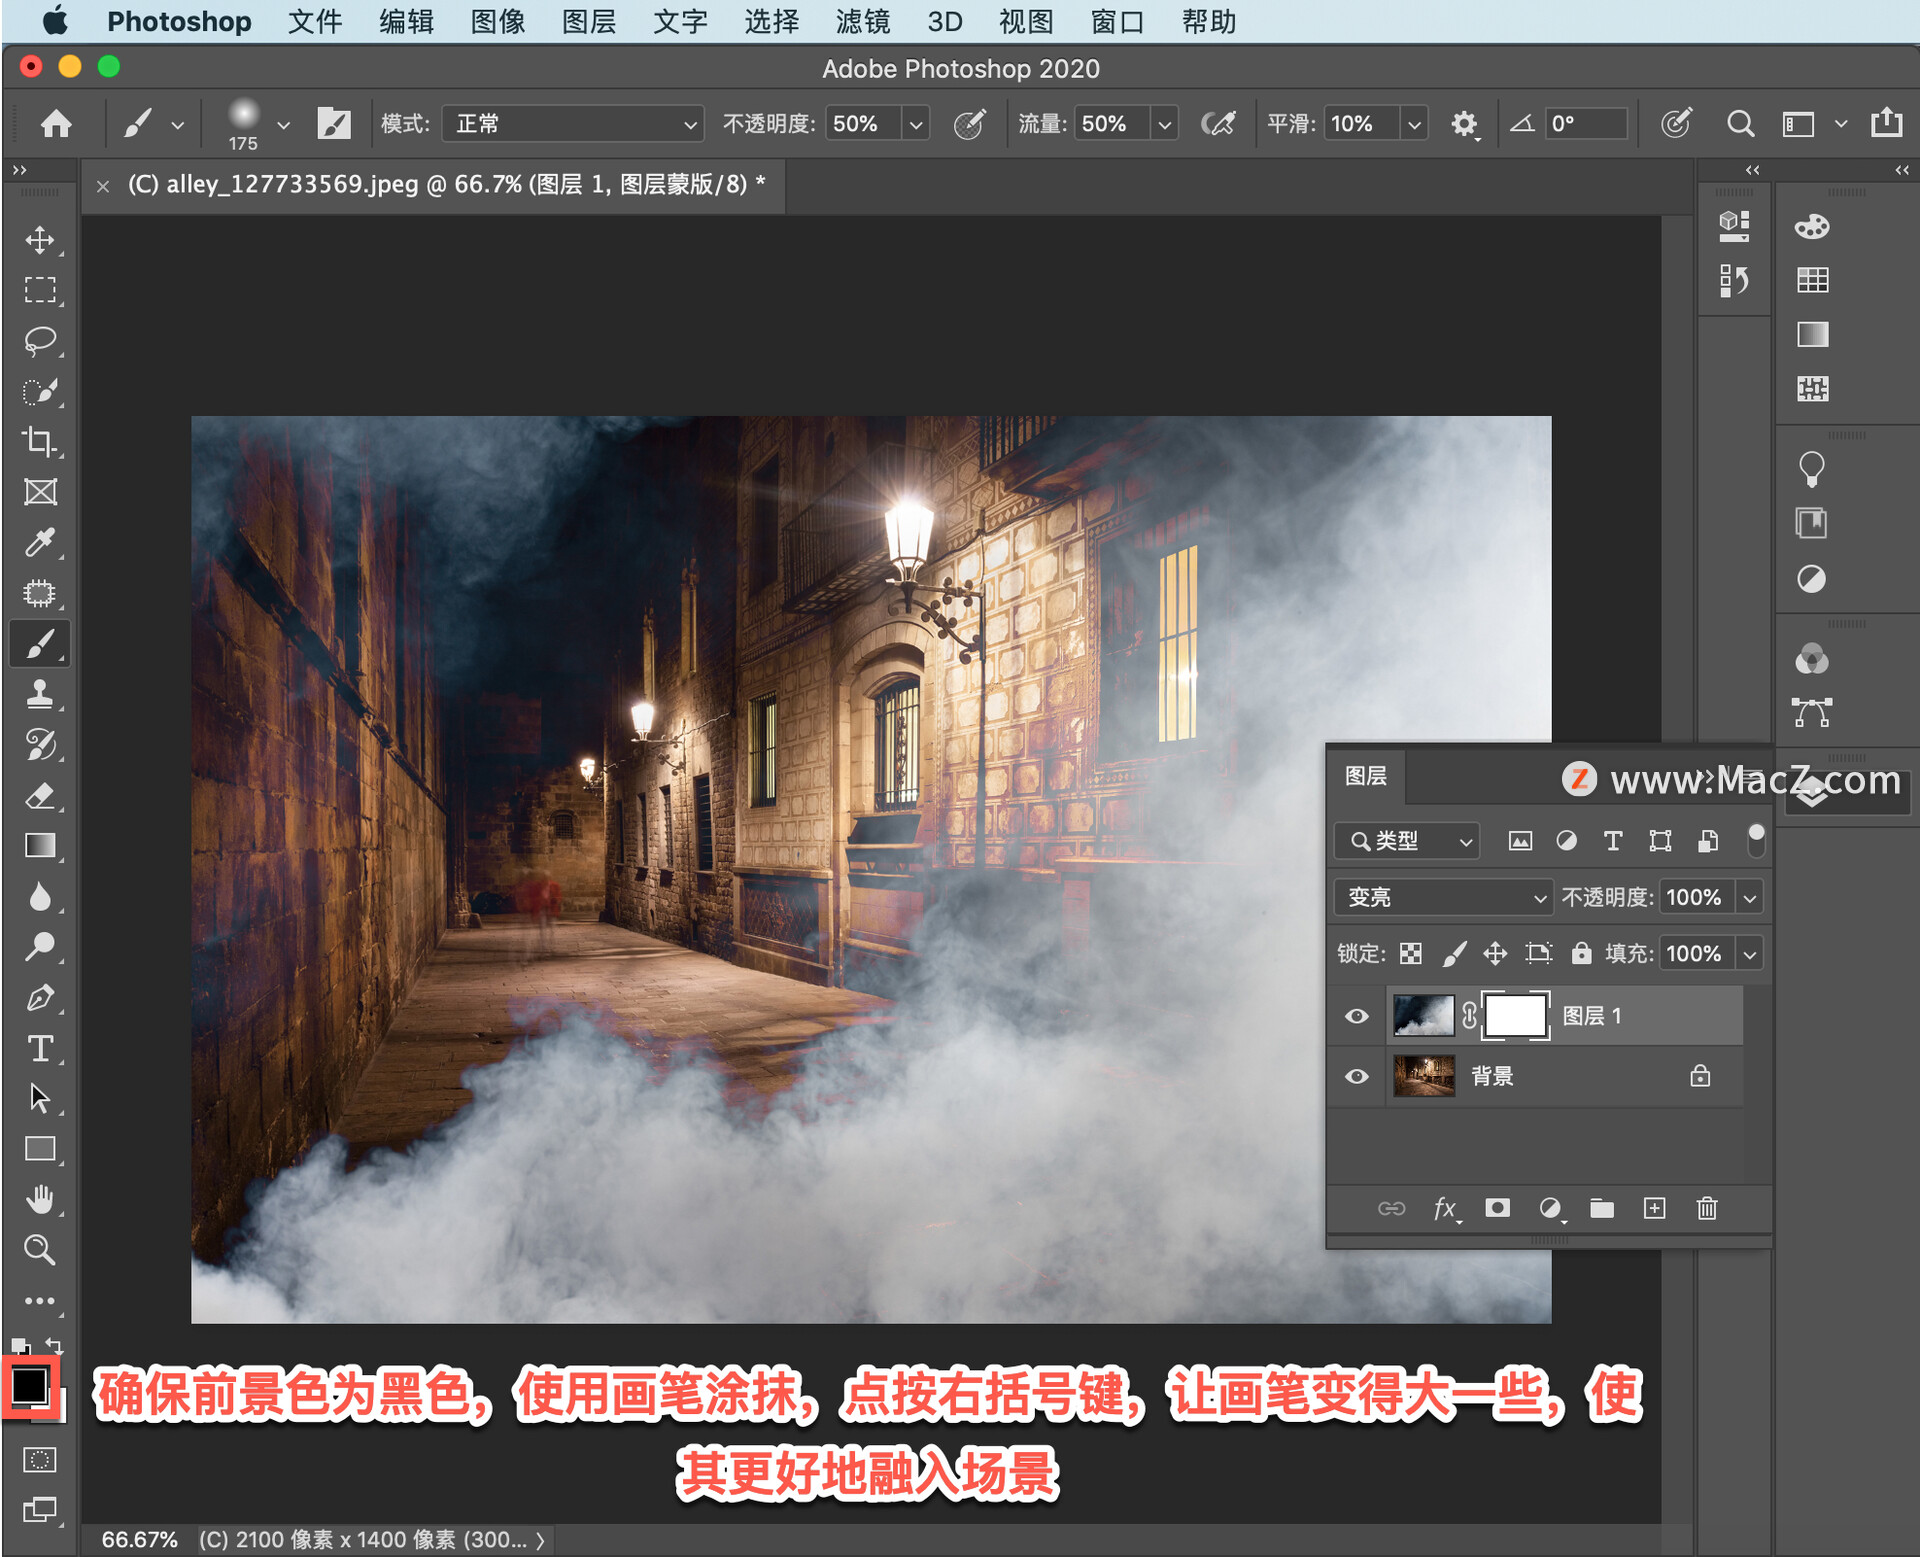This screenshot has width=1920, height=1557.
Task: Toggle pressure for size button
Action: click(1676, 124)
